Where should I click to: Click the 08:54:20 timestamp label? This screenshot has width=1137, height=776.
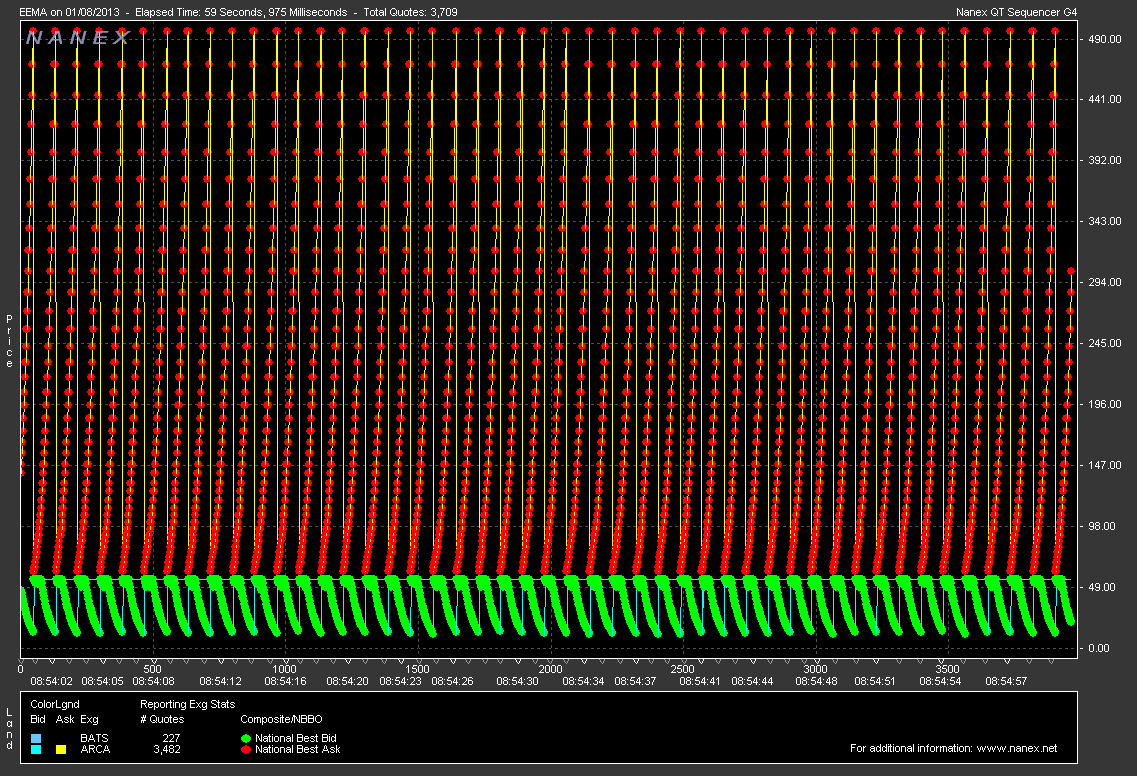pyautogui.click(x=347, y=681)
